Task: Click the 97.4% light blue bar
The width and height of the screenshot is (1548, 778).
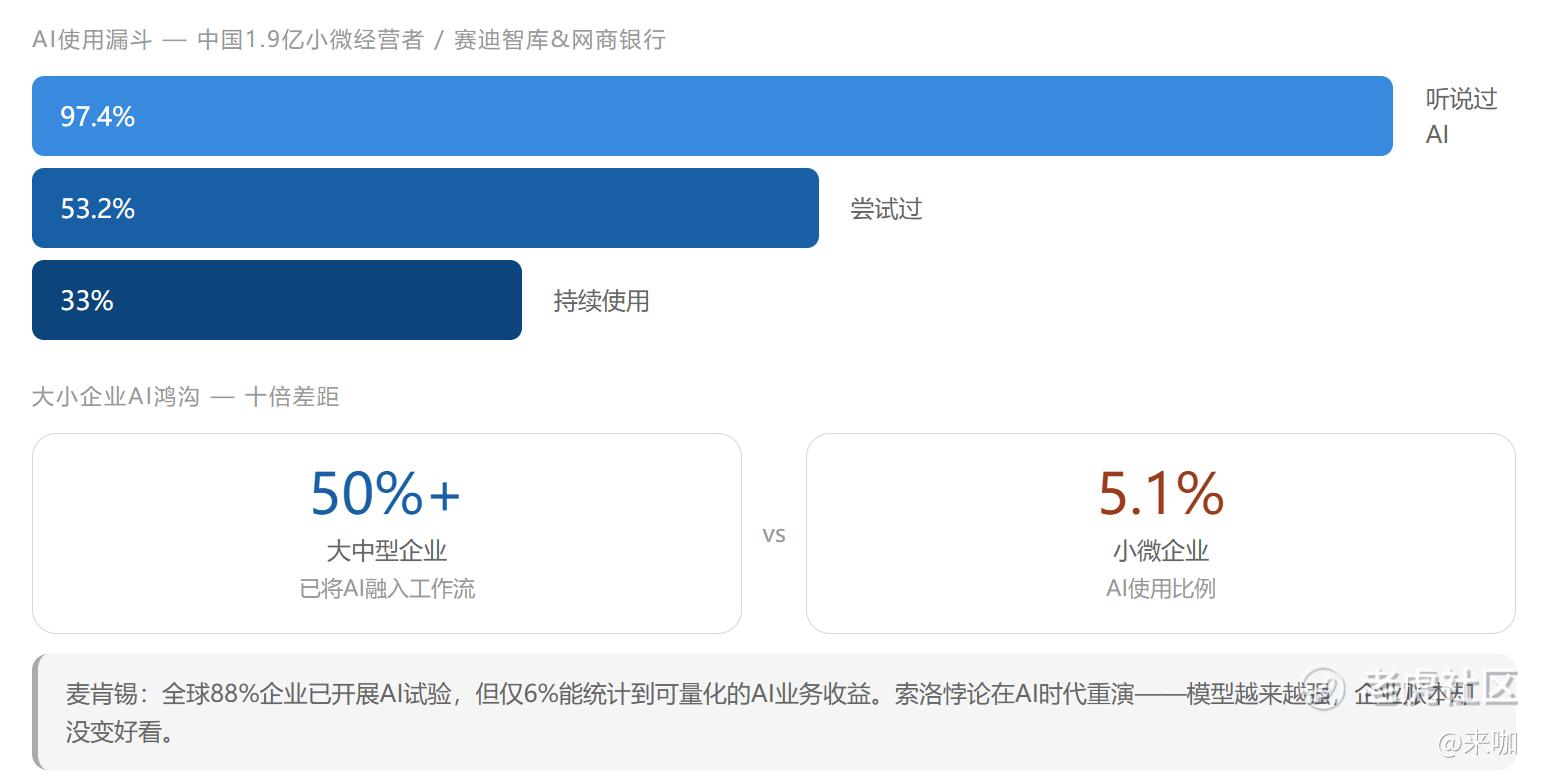Action: tap(712, 116)
